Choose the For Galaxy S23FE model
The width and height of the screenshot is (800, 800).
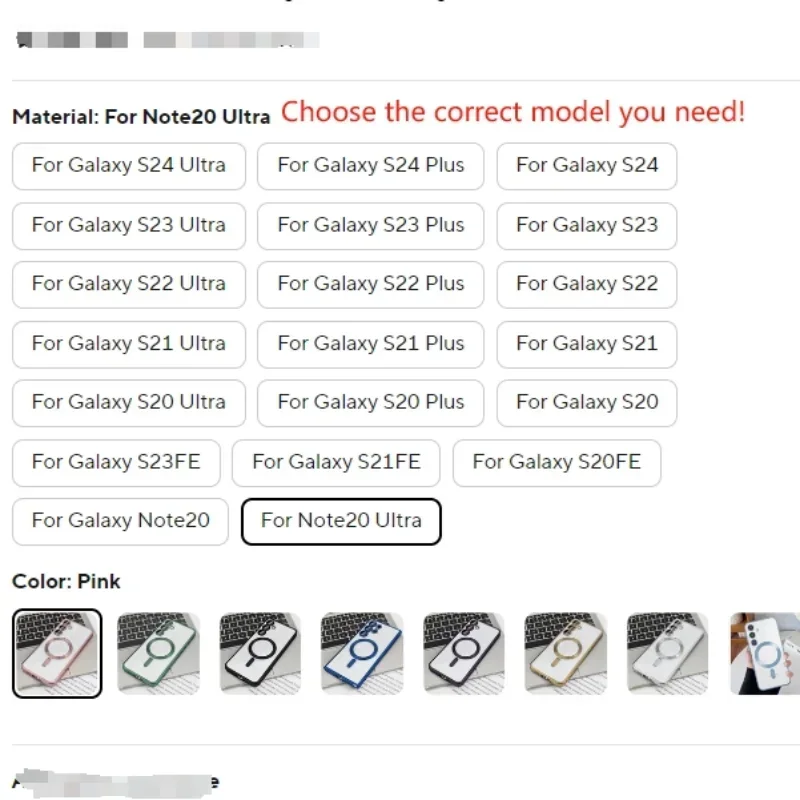click(x=116, y=462)
